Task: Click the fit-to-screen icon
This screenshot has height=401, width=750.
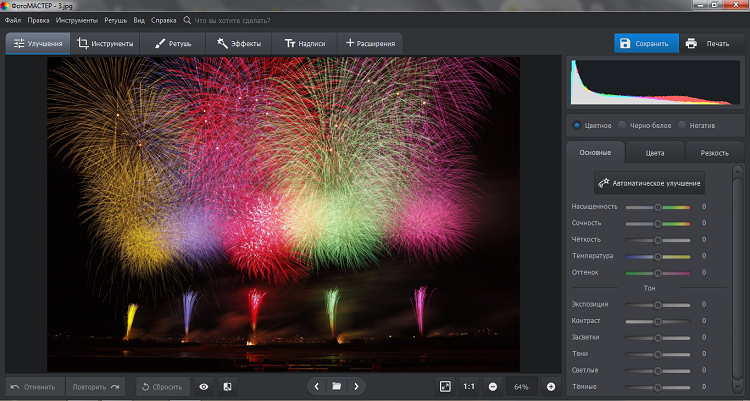Action: (x=445, y=386)
